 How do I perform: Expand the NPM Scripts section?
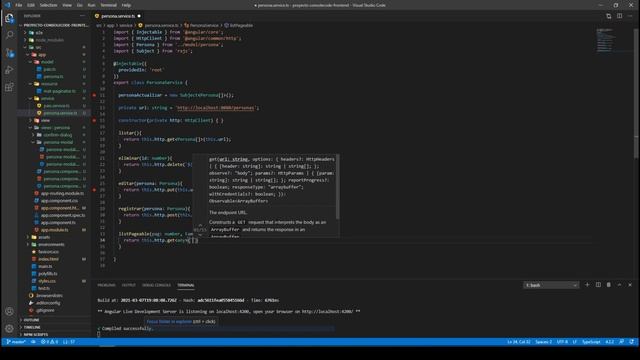36,334
